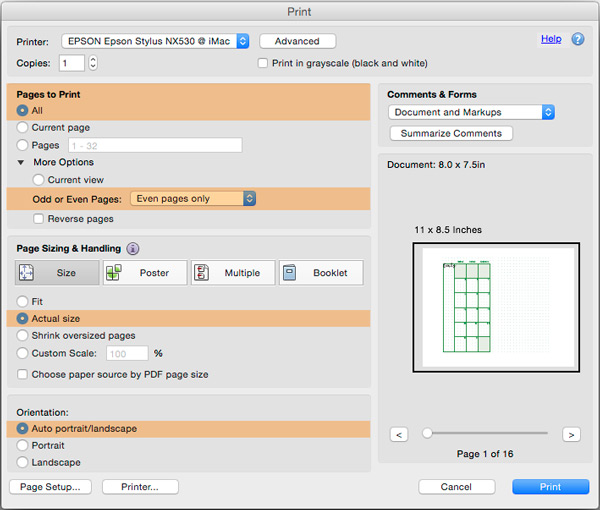
Task: Click the Custom Scale percent field
Action: click(127, 353)
